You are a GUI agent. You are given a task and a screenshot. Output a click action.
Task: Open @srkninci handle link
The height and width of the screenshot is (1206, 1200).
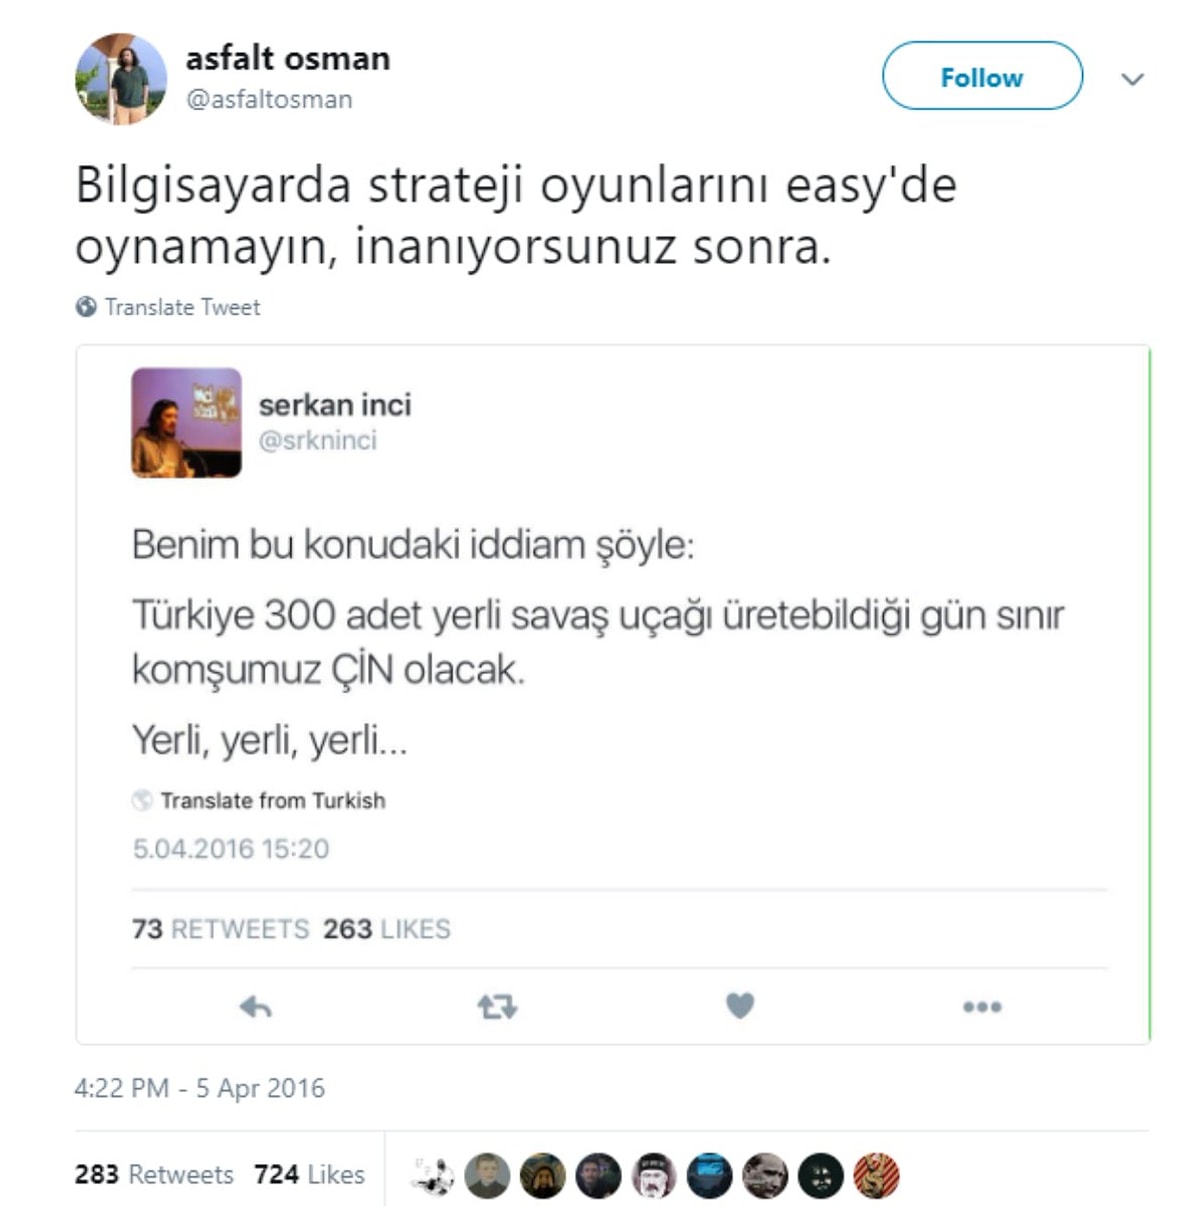point(318,440)
